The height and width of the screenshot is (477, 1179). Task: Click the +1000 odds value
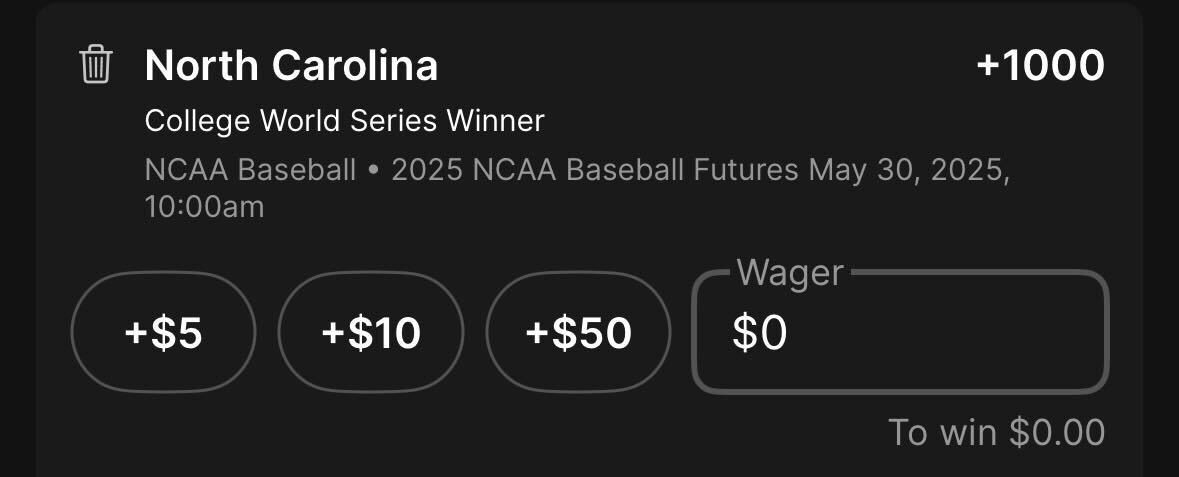click(1040, 65)
